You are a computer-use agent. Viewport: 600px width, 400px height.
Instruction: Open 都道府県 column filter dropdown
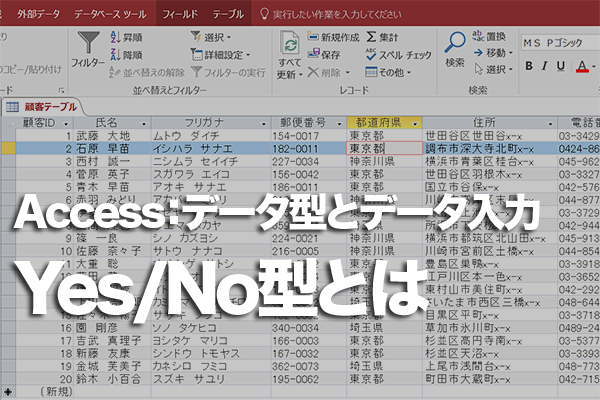tap(415, 124)
